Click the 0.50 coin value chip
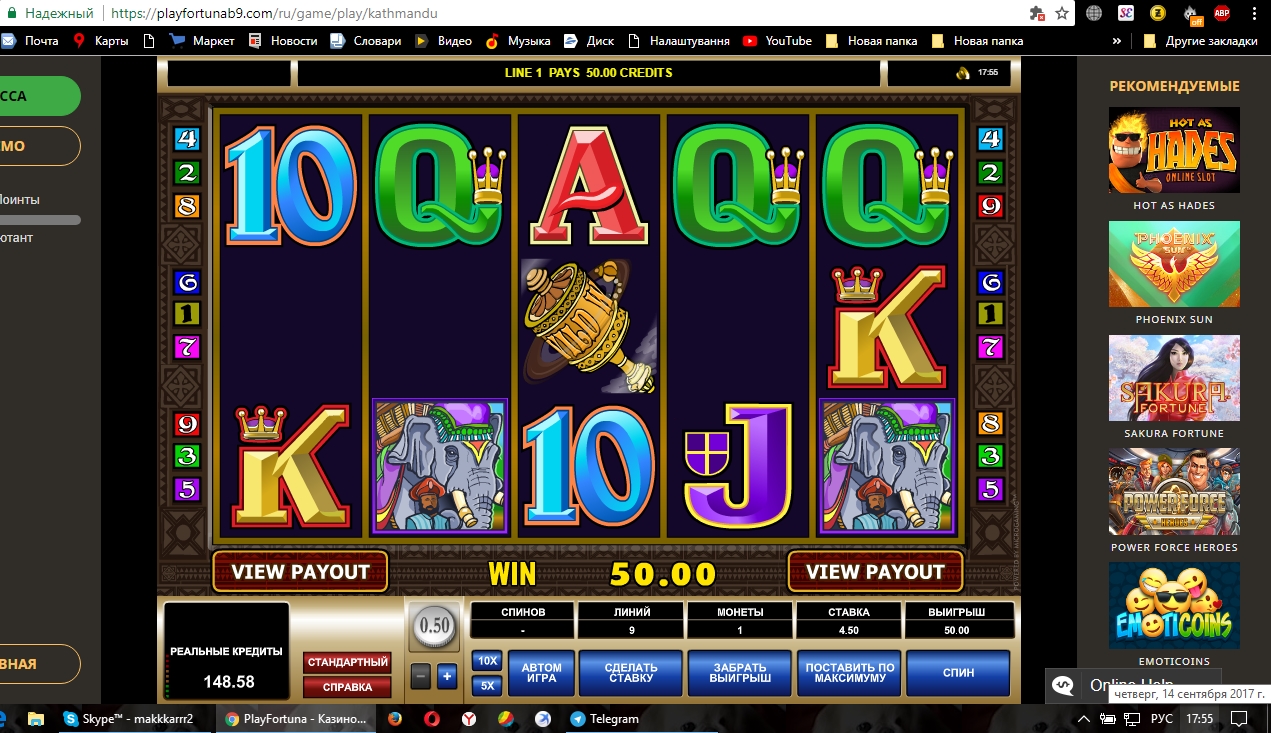 [433, 628]
